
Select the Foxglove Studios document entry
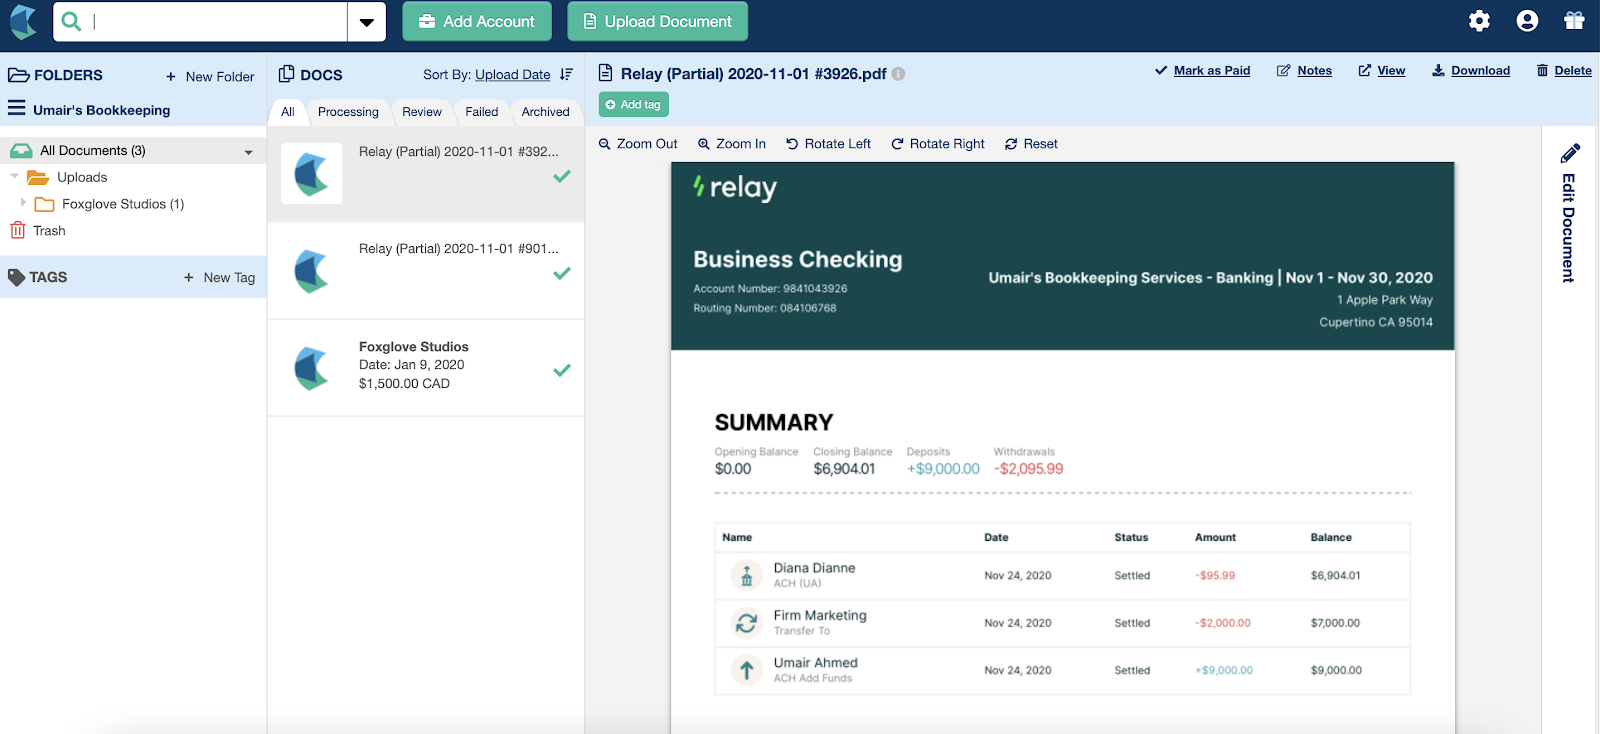[x=426, y=368]
